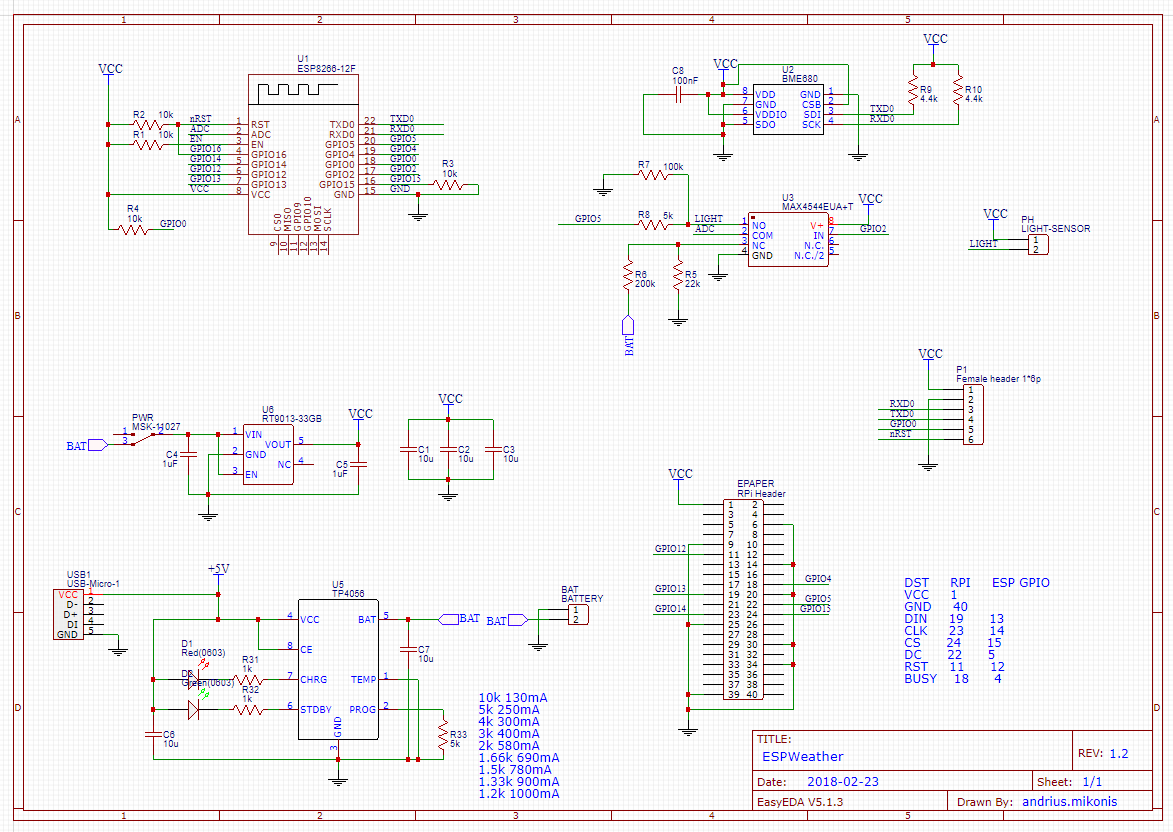The width and height of the screenshot is (1173, 832).
Task: Select the +5V power flag
Action: [218, 569]
